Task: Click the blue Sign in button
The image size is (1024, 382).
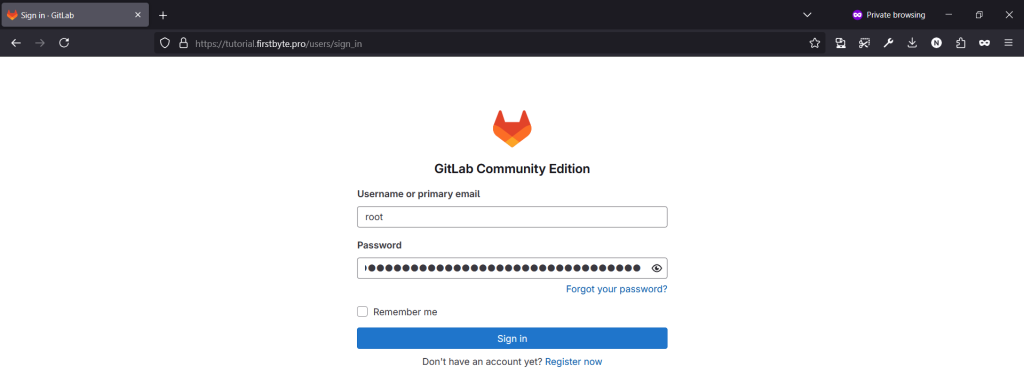Action: coord(512,338)
